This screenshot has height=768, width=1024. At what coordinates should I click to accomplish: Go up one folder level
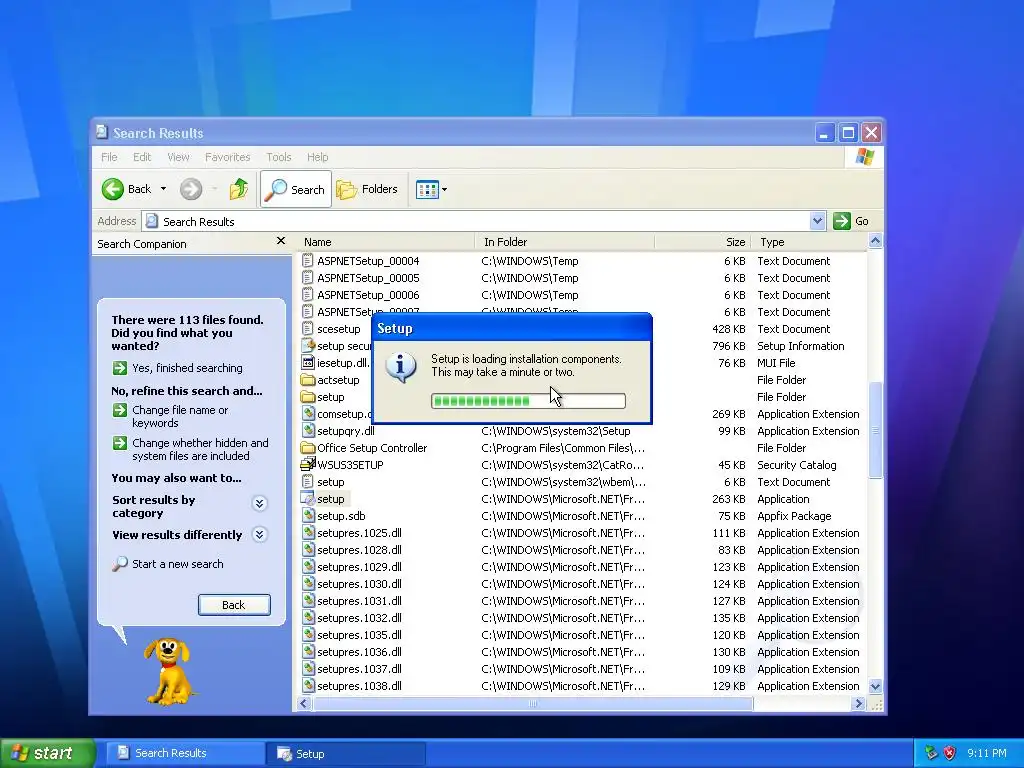click(238, 189)
